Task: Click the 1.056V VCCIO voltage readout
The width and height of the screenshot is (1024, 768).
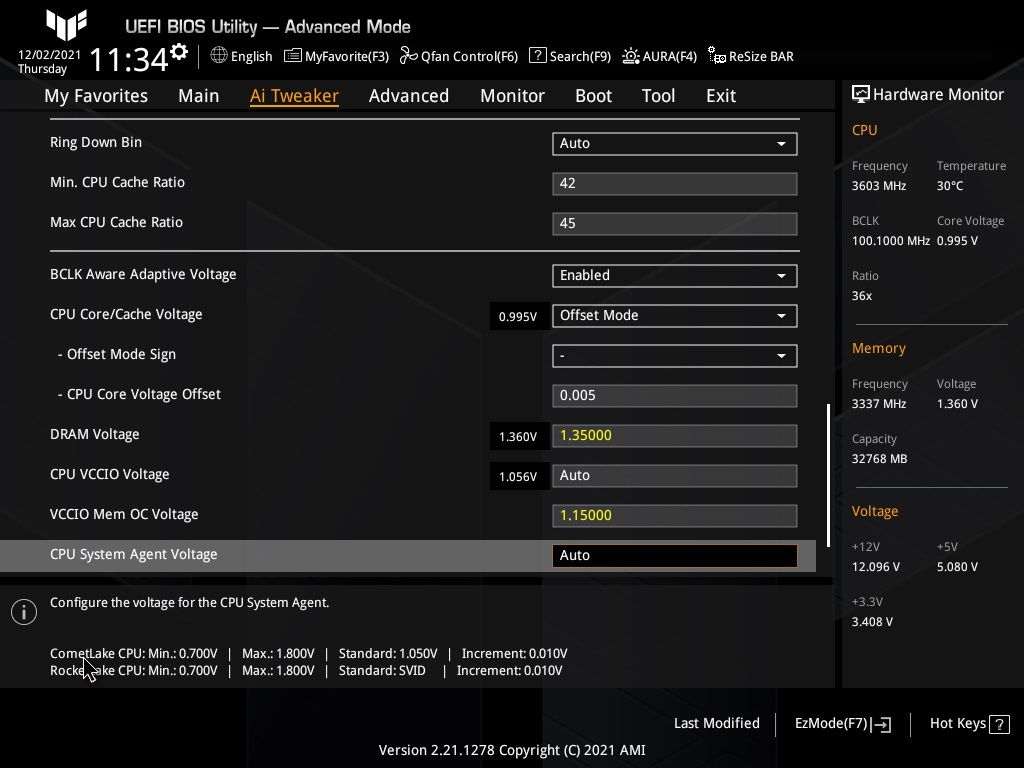Action: click(518, 477)
